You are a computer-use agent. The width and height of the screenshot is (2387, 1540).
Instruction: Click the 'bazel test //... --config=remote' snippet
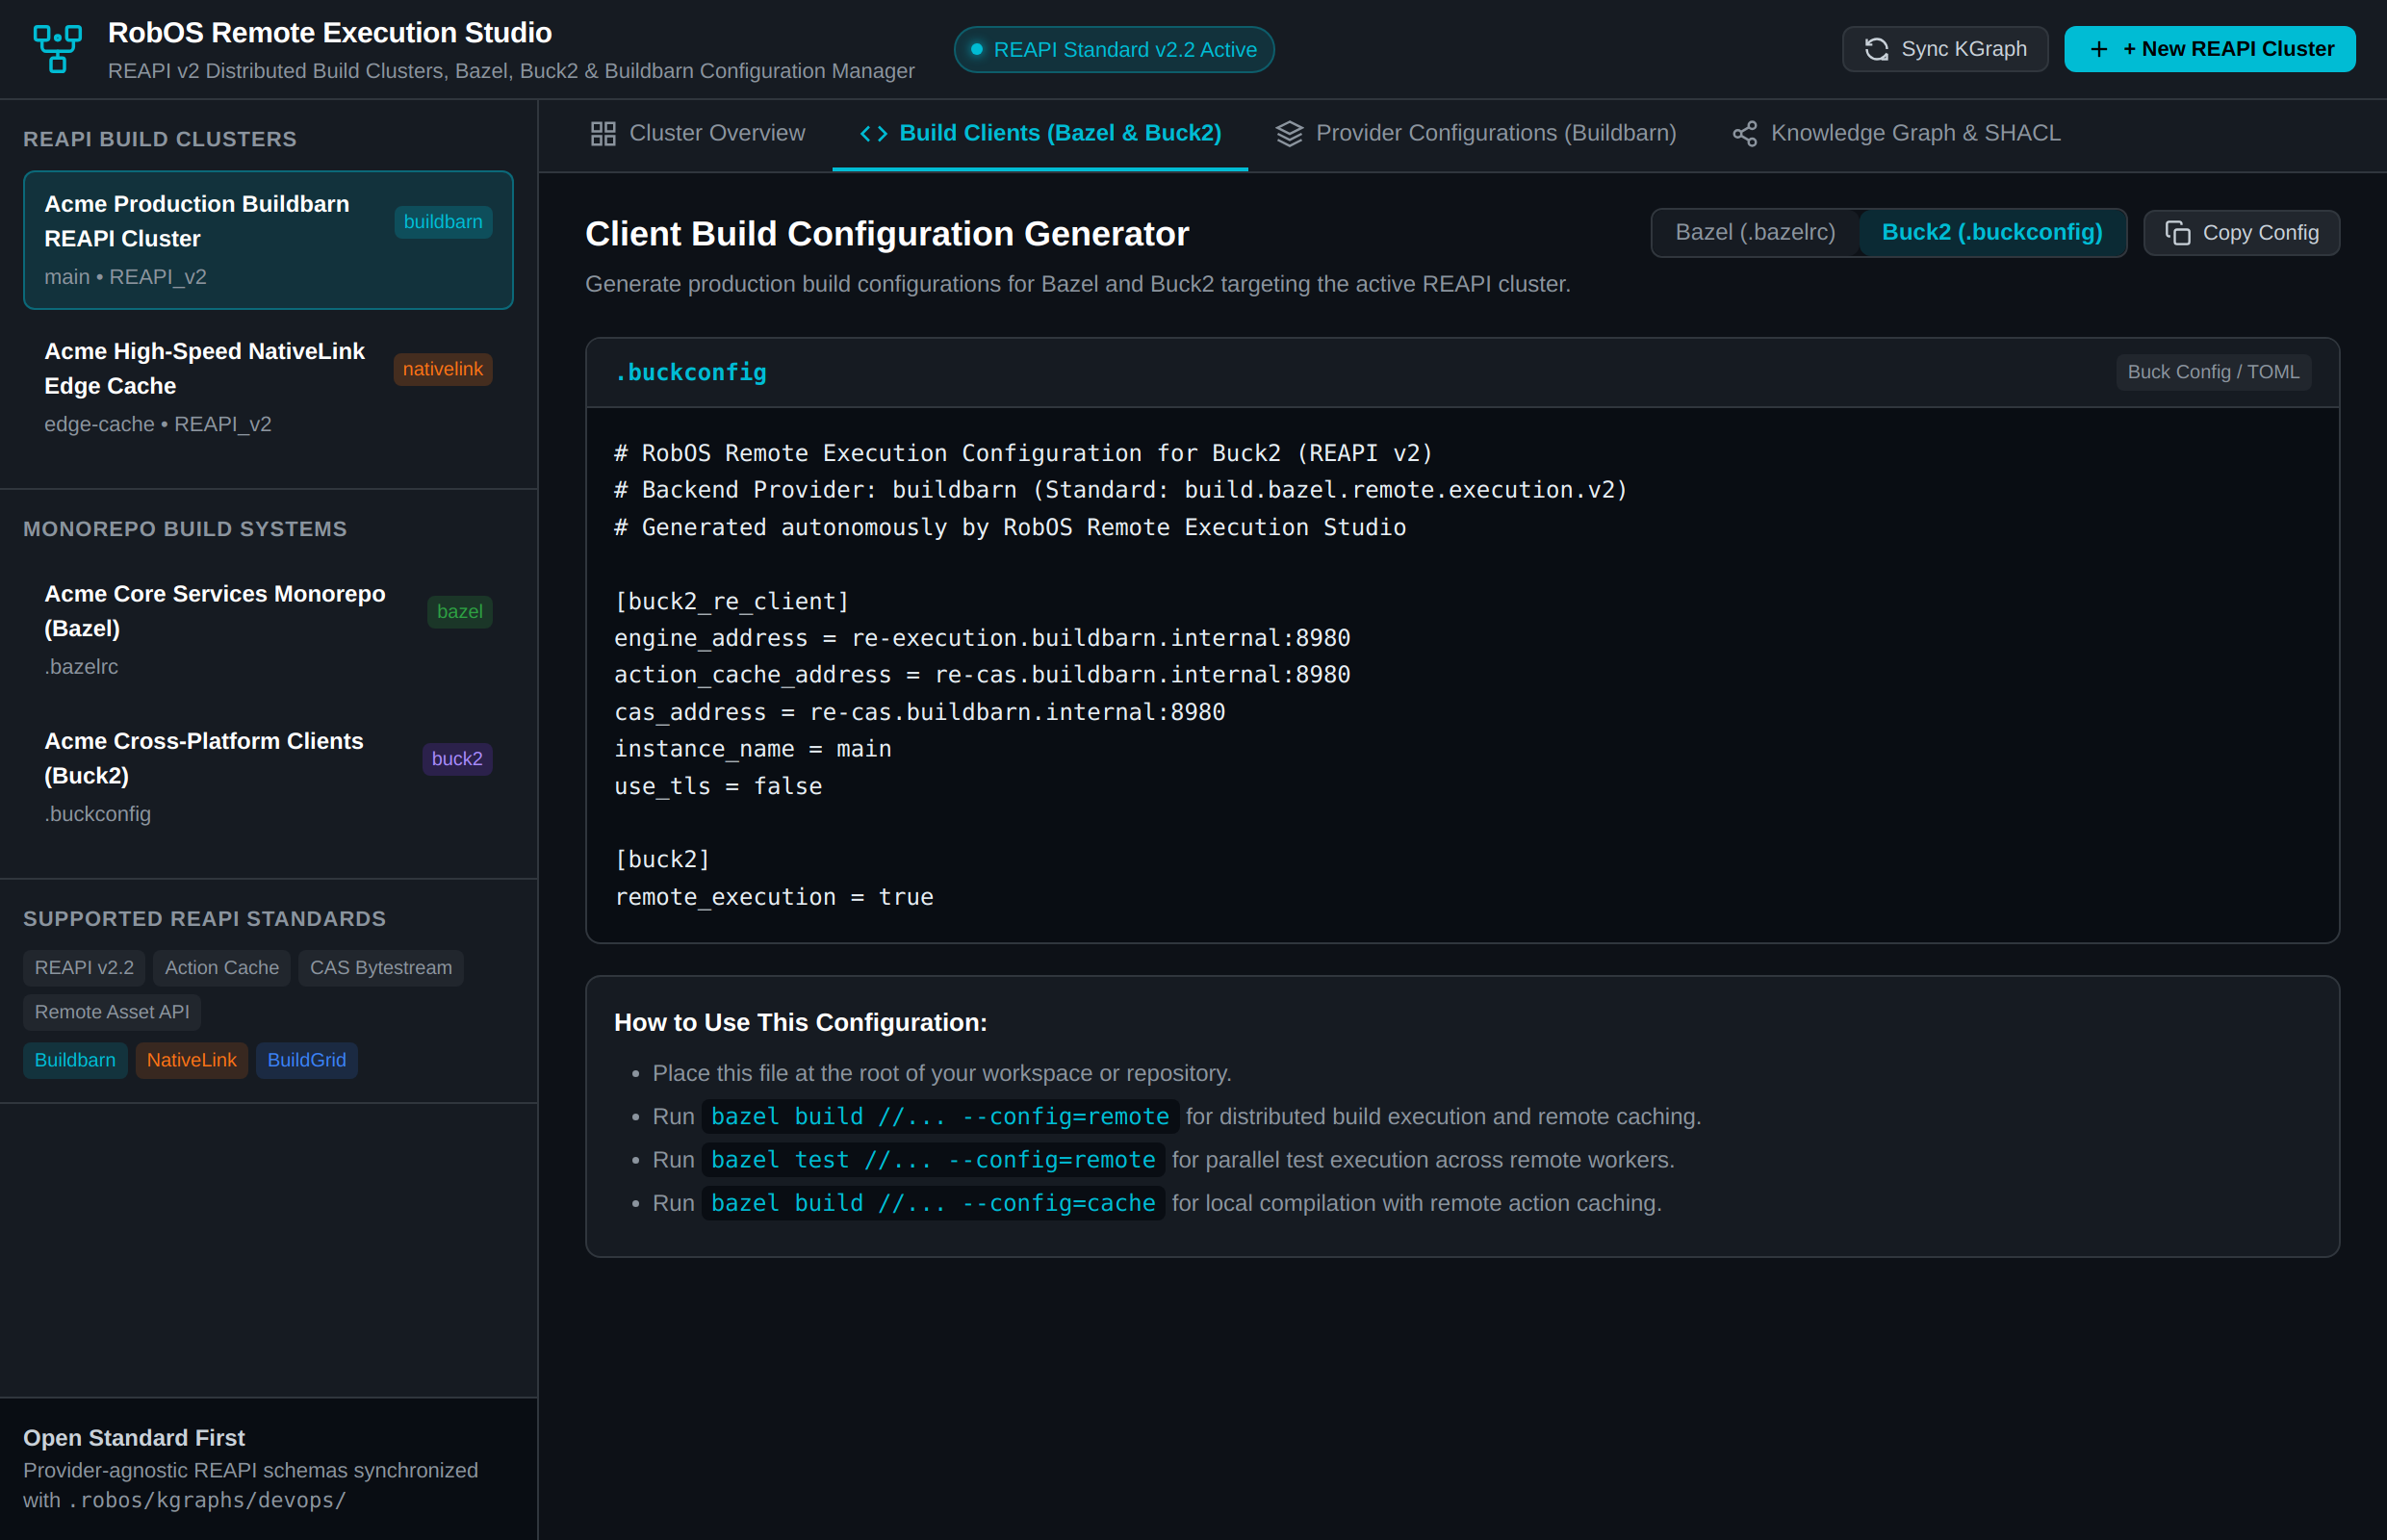pyautogui.click(x=933, y=1160)
